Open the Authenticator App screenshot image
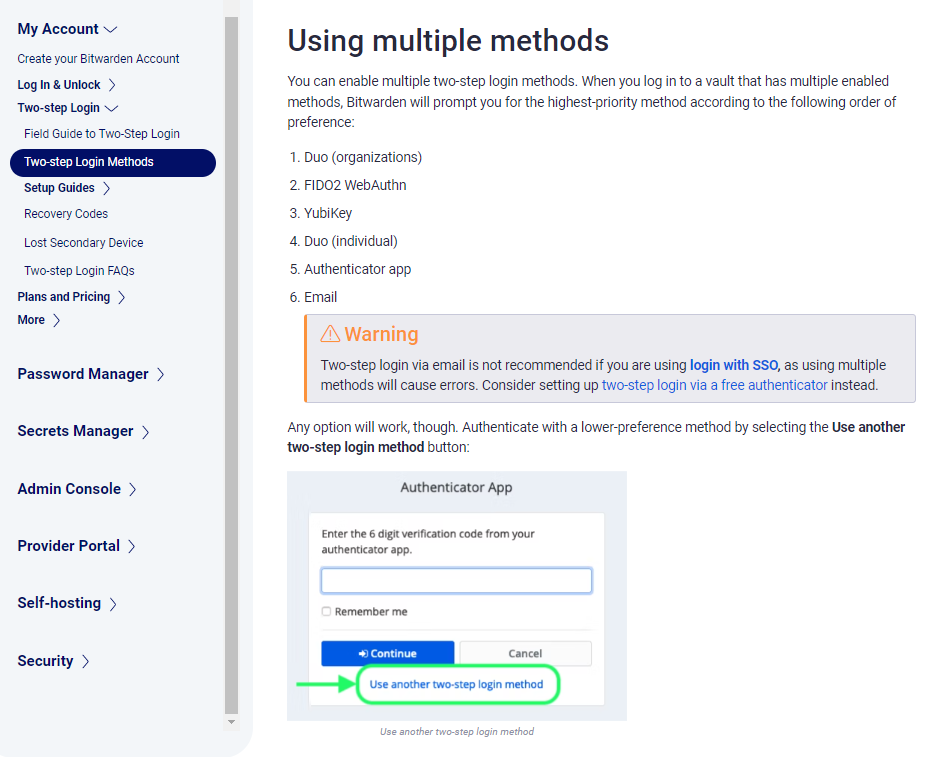This screenshot has height=757, width=950. (457, 596)
